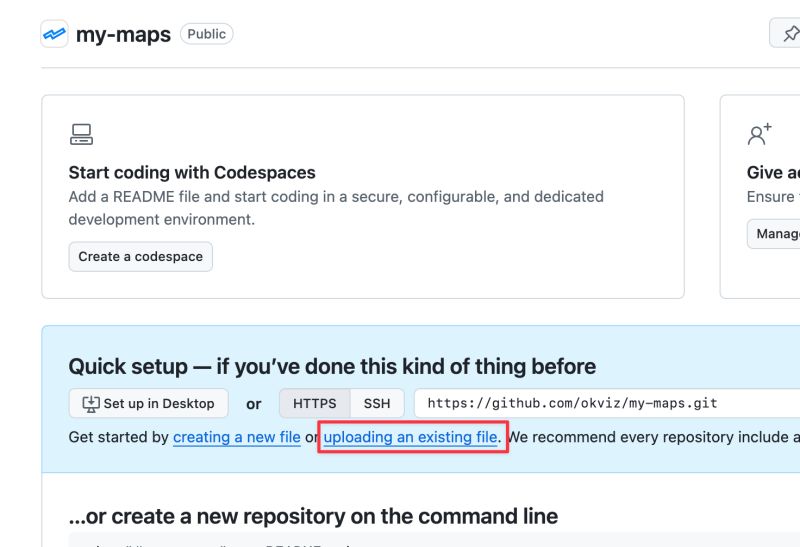Image resolution: width=800 pixels, height=547 pixels.
Task: Click the repository URL input field
Action: (x=607, y=404)
